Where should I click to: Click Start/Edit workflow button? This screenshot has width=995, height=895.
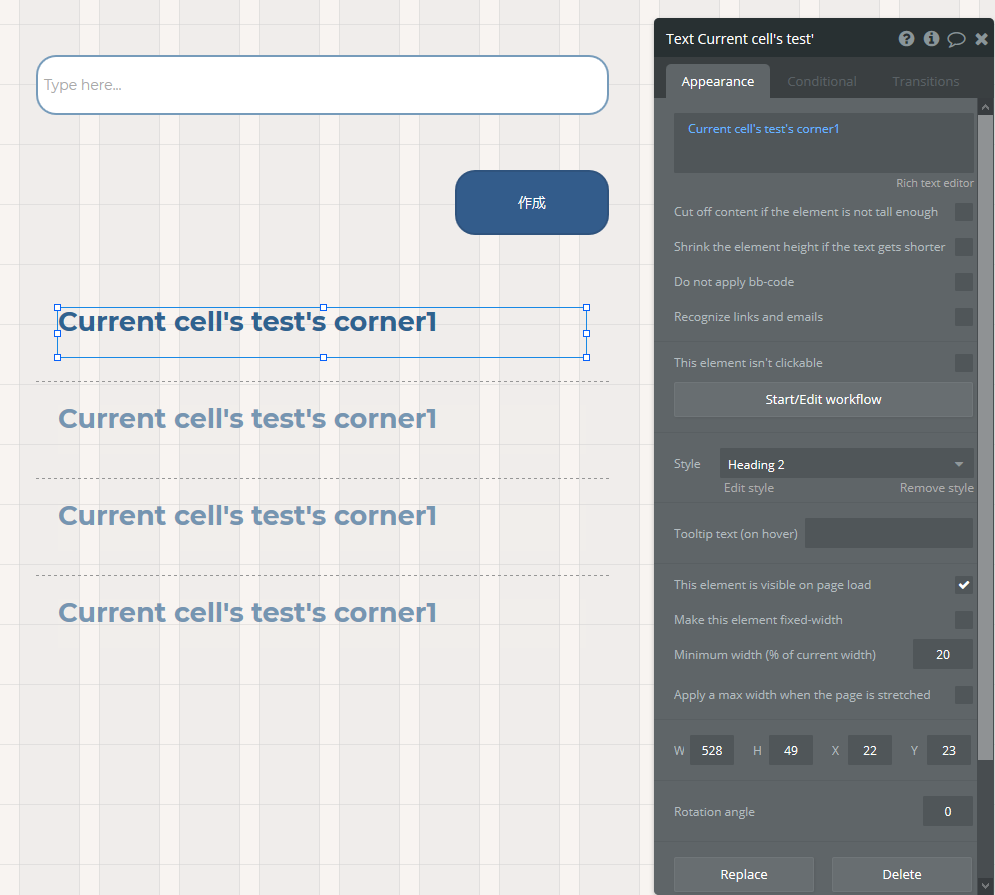pyautogui.click(x=823, y=399)
